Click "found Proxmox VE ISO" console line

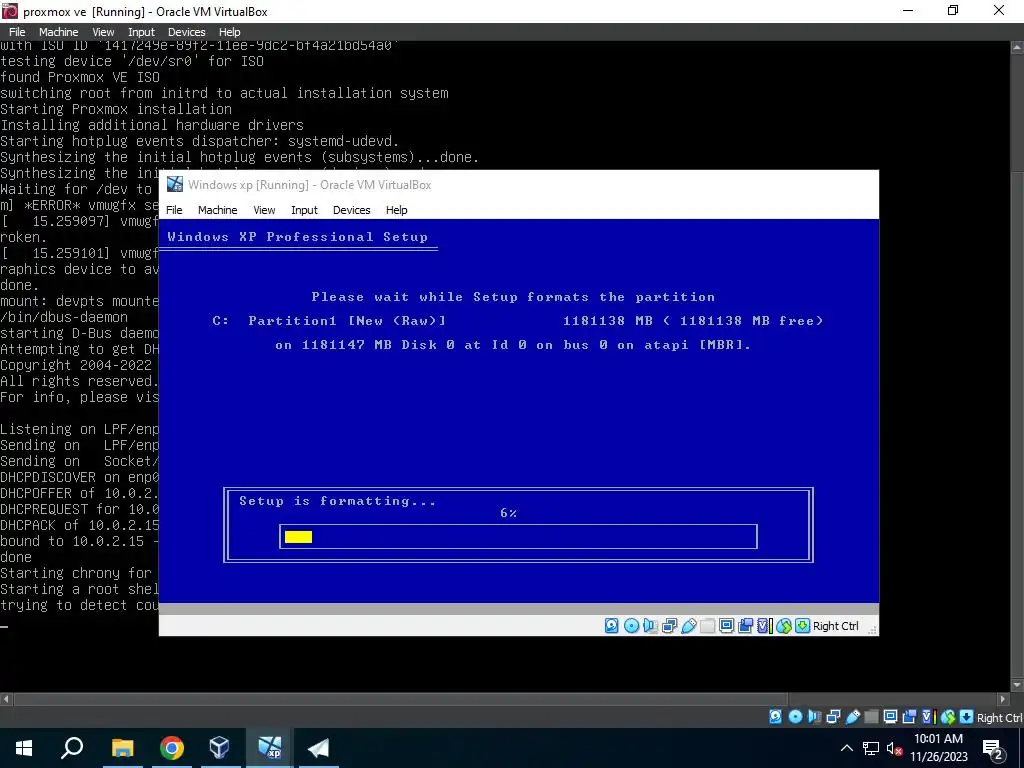[80, 76]
